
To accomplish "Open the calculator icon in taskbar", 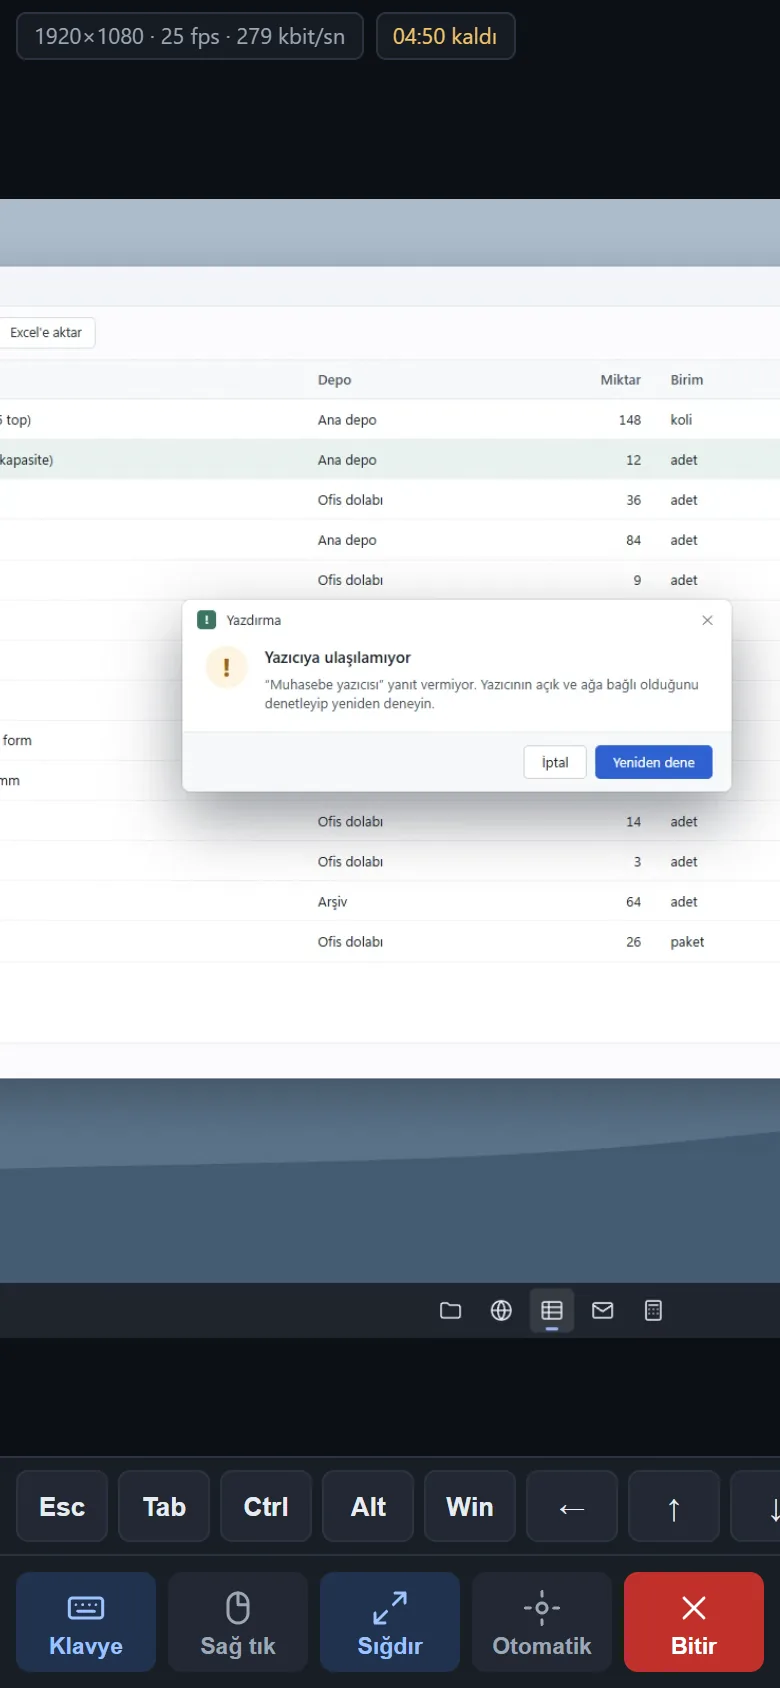I will [x=653, y=1310].
